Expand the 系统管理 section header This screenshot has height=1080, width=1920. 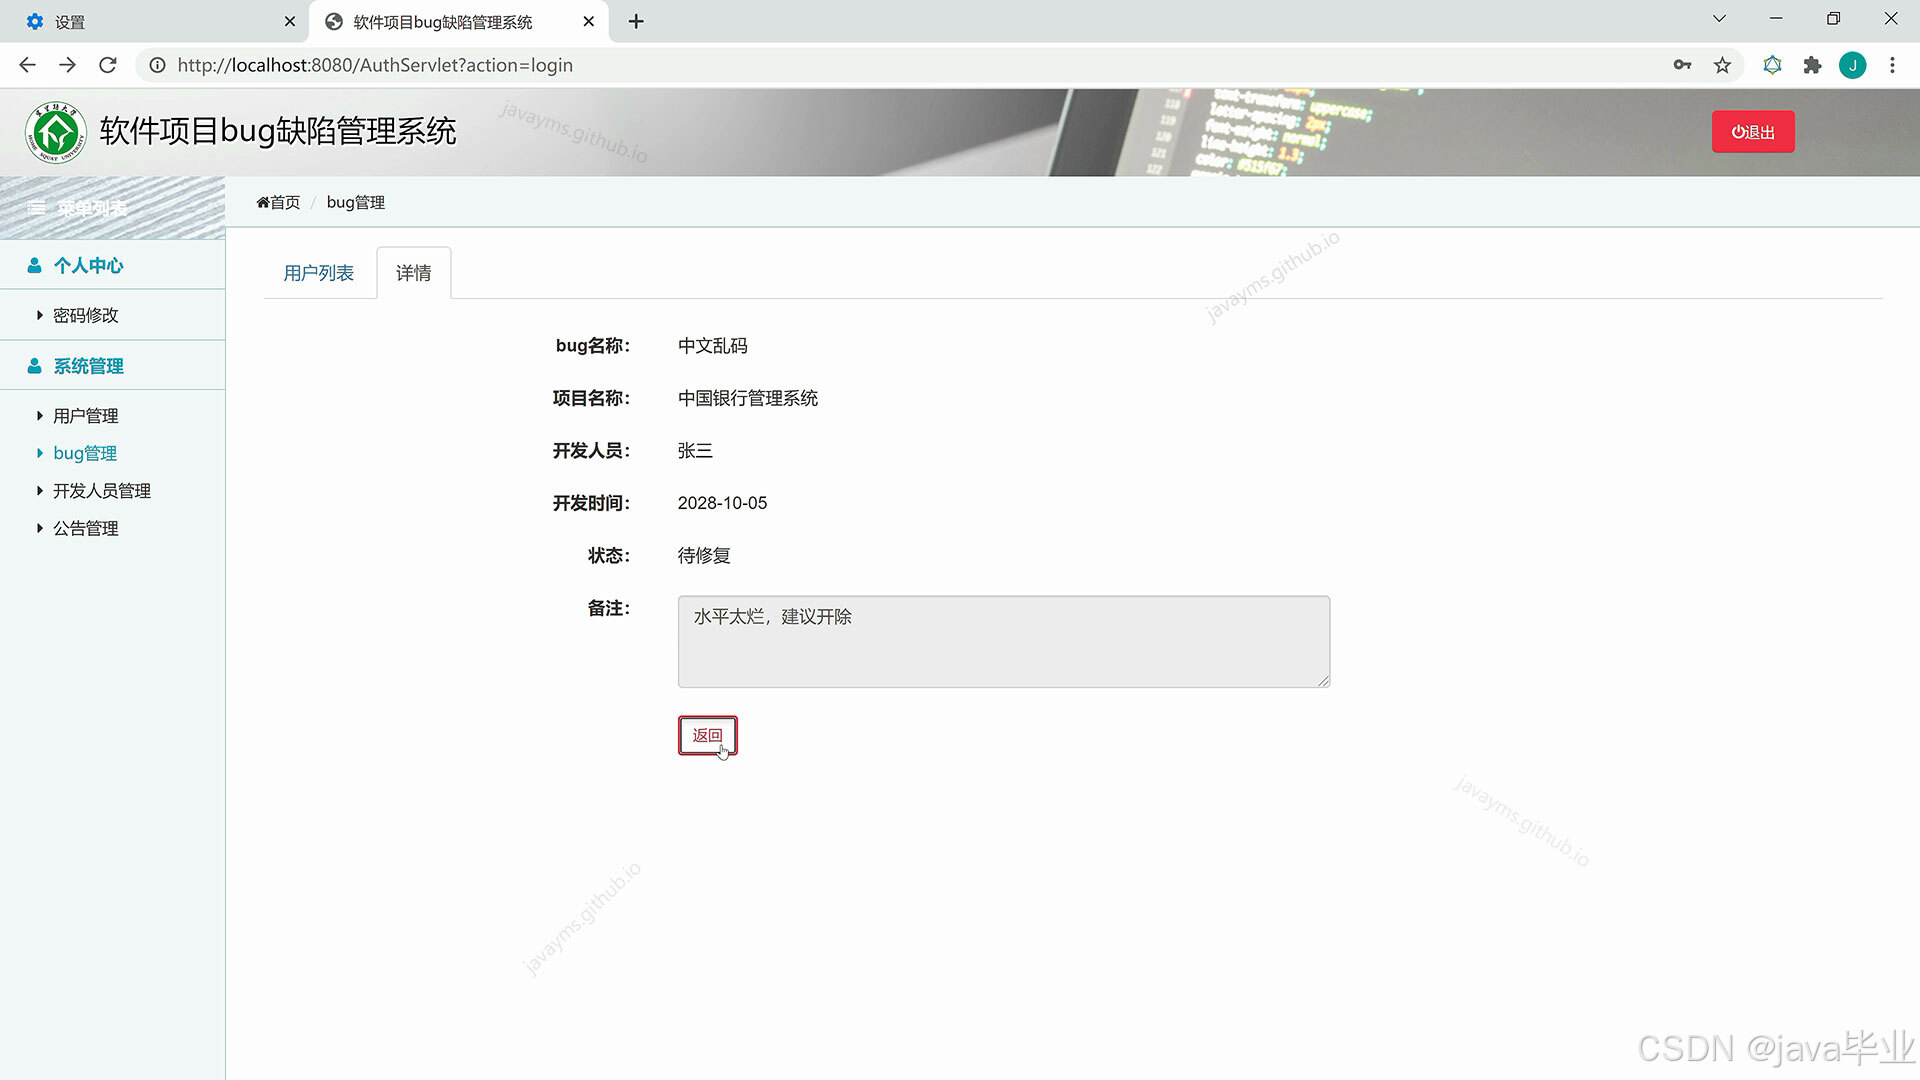point(112,366)
